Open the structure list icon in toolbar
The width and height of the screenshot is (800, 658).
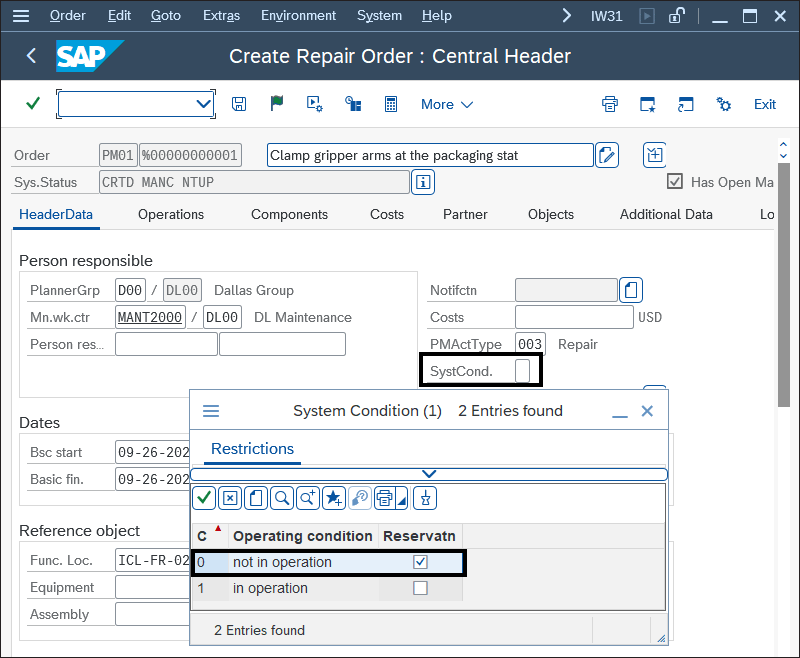[x=353, y=104]
